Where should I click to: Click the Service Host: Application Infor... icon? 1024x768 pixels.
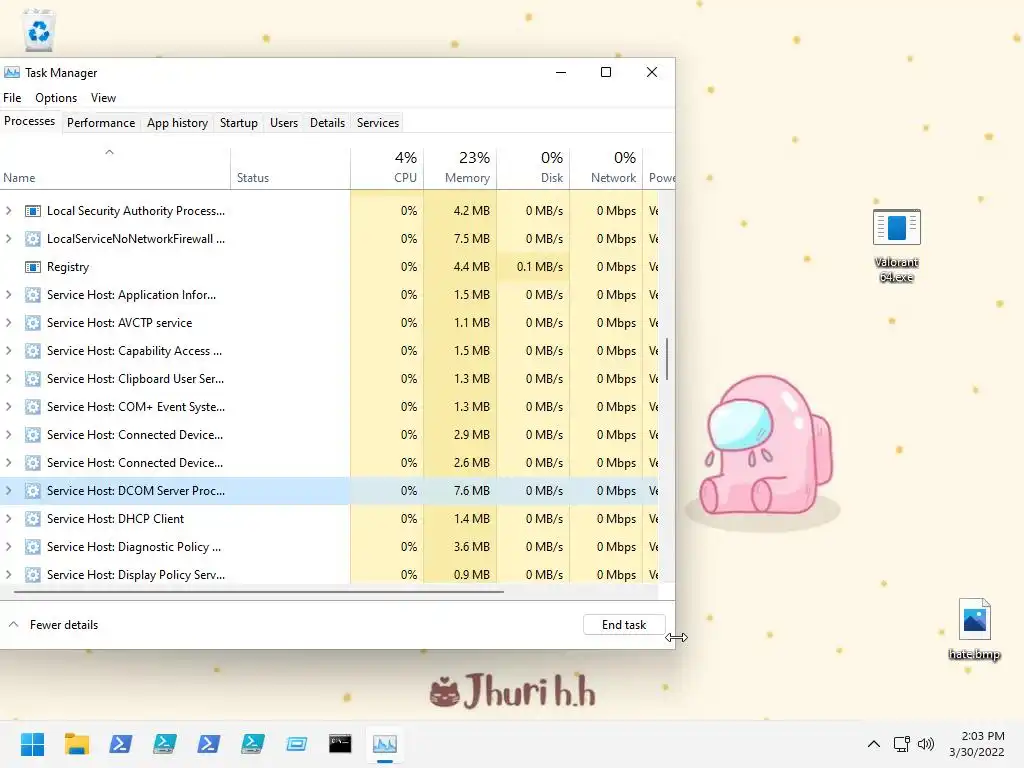coord(33,295)
